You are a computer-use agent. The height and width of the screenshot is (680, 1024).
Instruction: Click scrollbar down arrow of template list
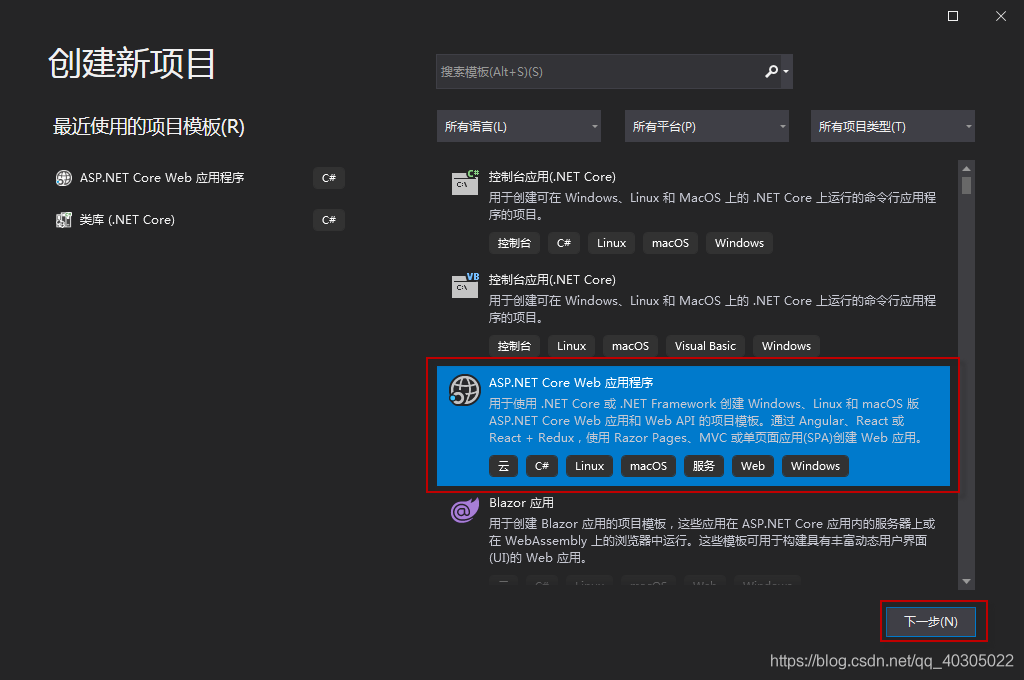pos(967,581)
